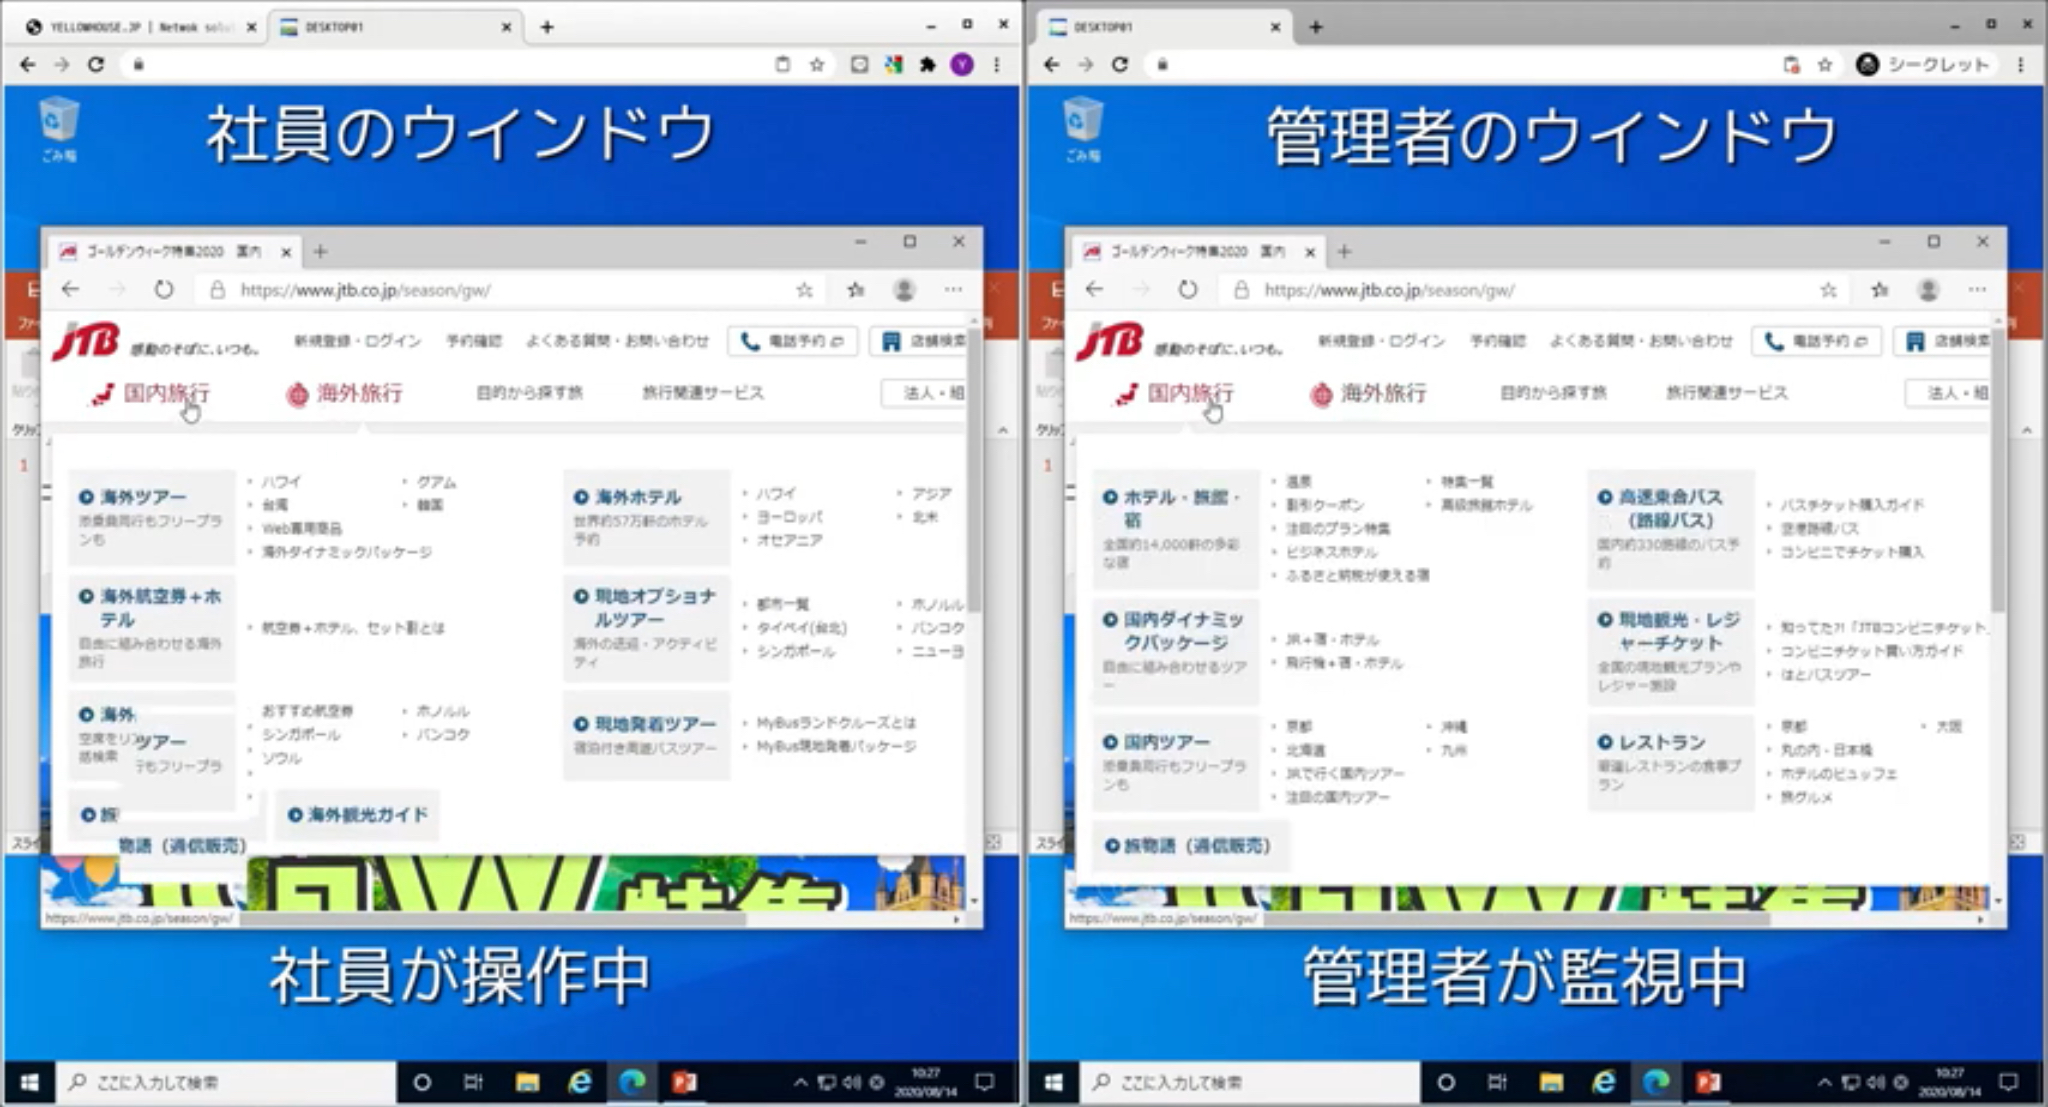Open new tab in left Chrome window
Screen dimensions: 2048x1107
tap(547, 27)
